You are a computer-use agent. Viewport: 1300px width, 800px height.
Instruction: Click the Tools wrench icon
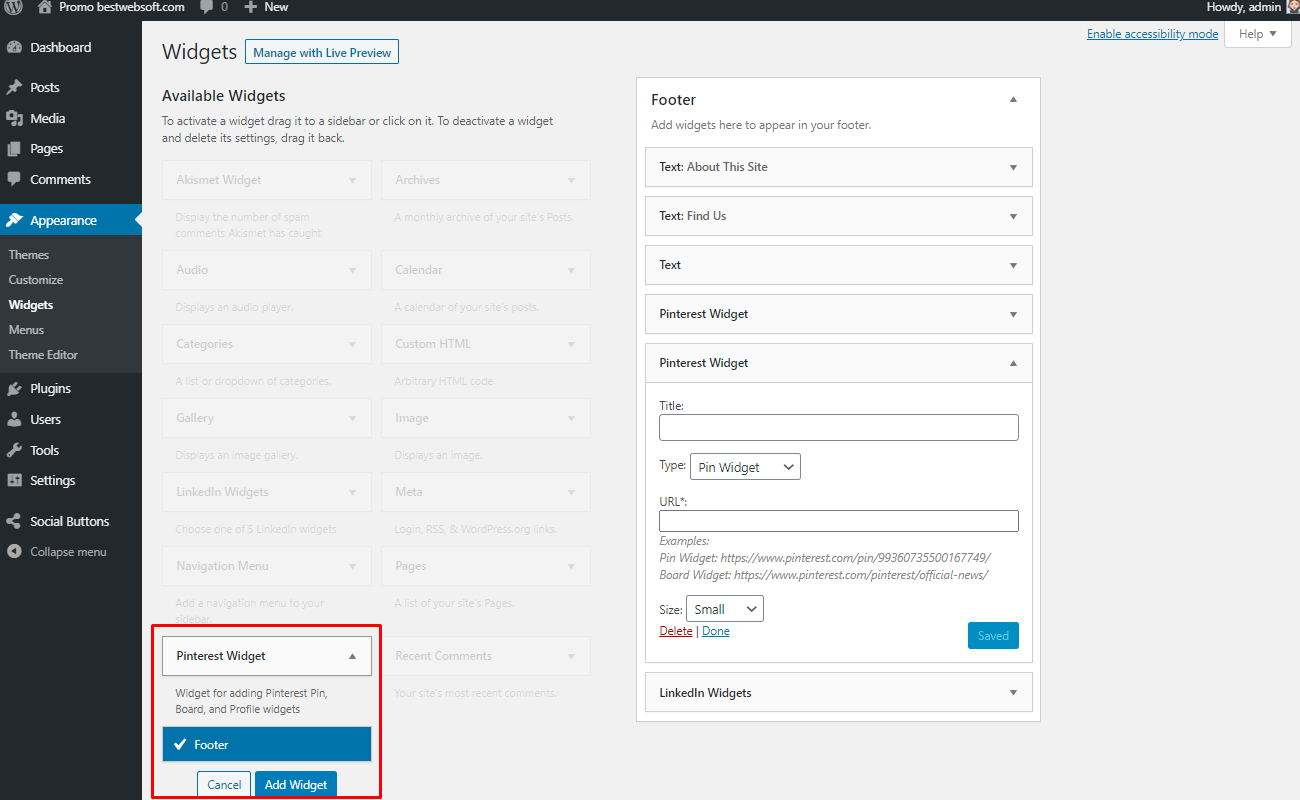pos(14,450)
